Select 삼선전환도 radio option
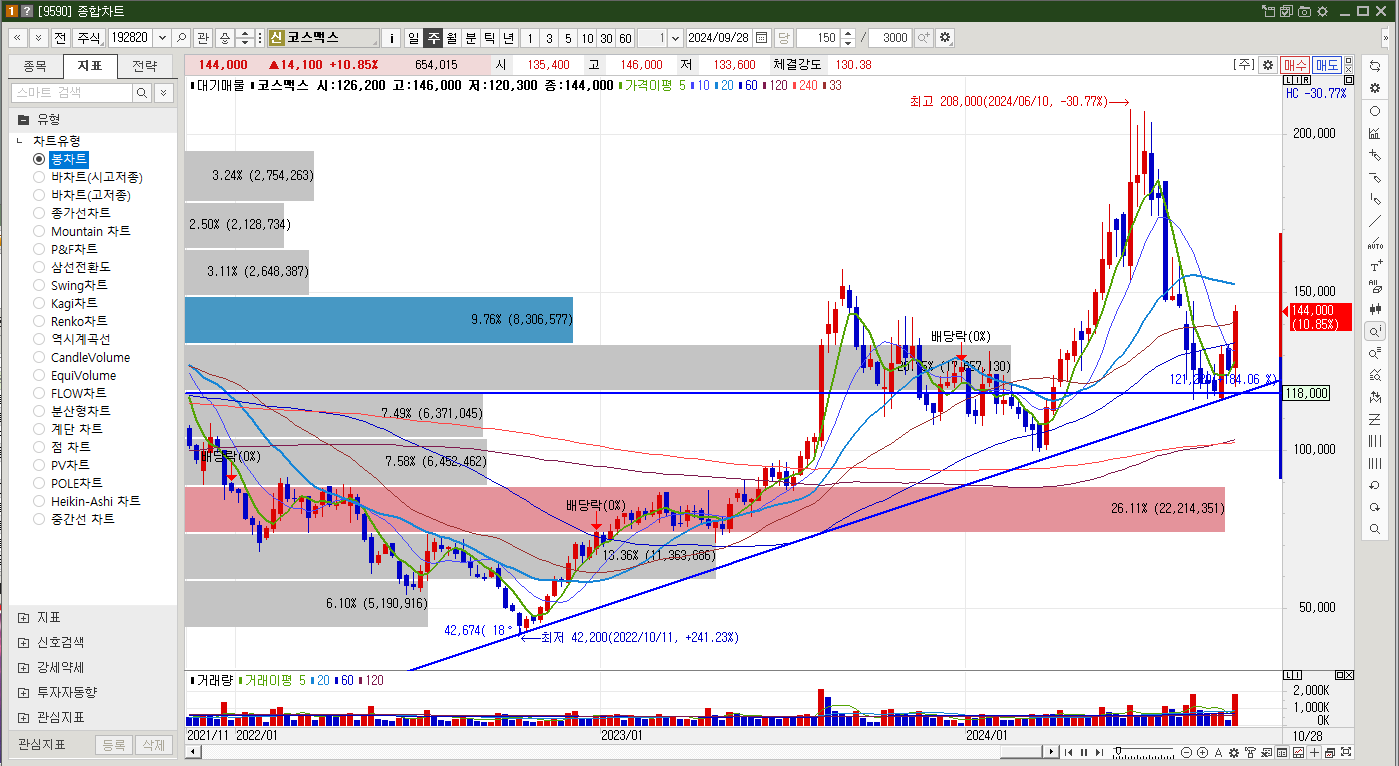Image resolution: width=1399 pixels, height=766 pixels. (39, 267)
